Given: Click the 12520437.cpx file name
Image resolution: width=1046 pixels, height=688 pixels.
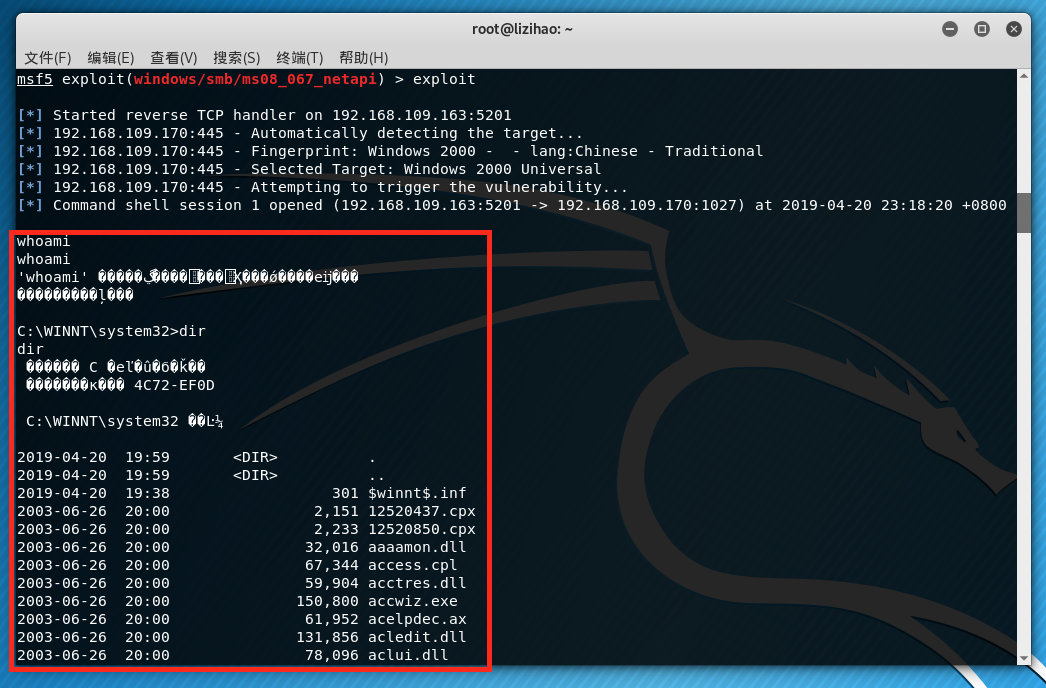Looking at the screenshot, I should [x=422, y=512].
